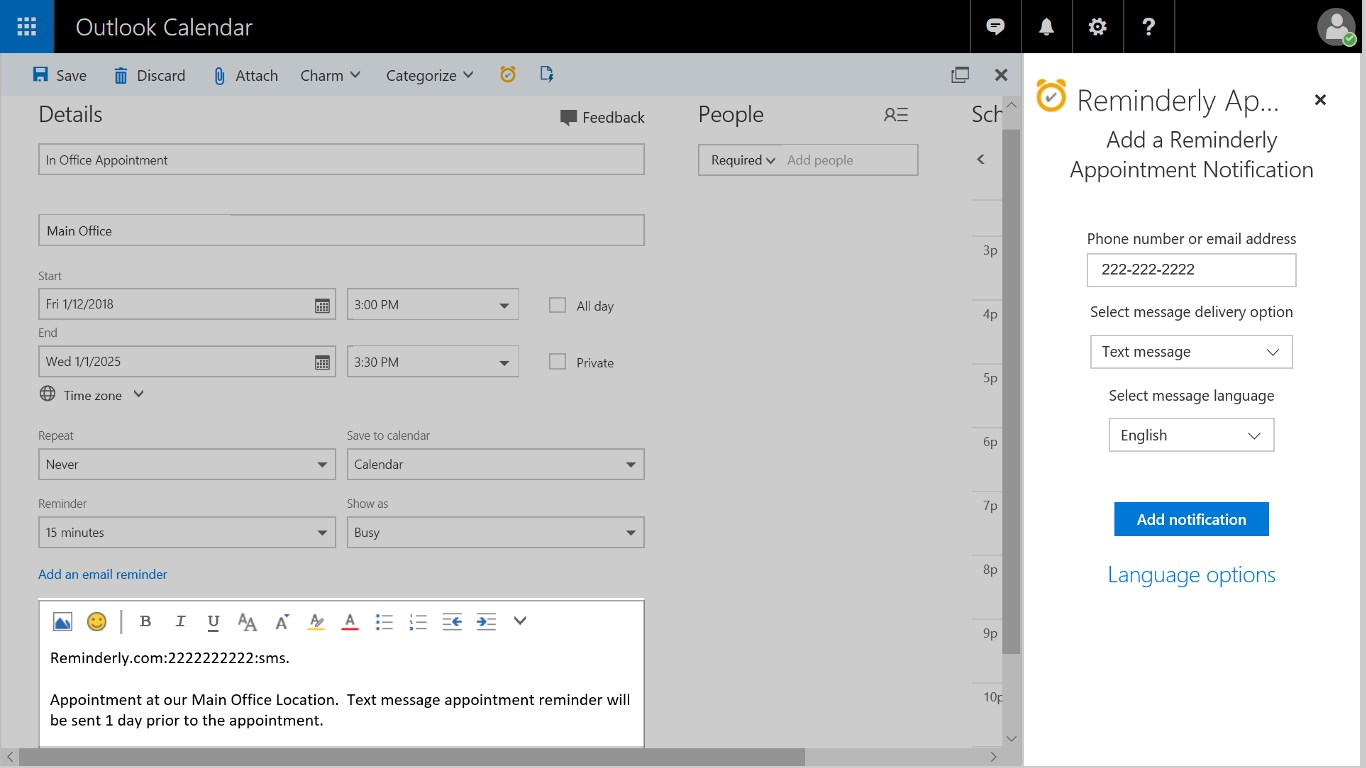The height and width of the screenshot is (768, 1366).
Task: Click the document add-in icon in toolbar
Action: pyautogui.click(x=547, y=75)
